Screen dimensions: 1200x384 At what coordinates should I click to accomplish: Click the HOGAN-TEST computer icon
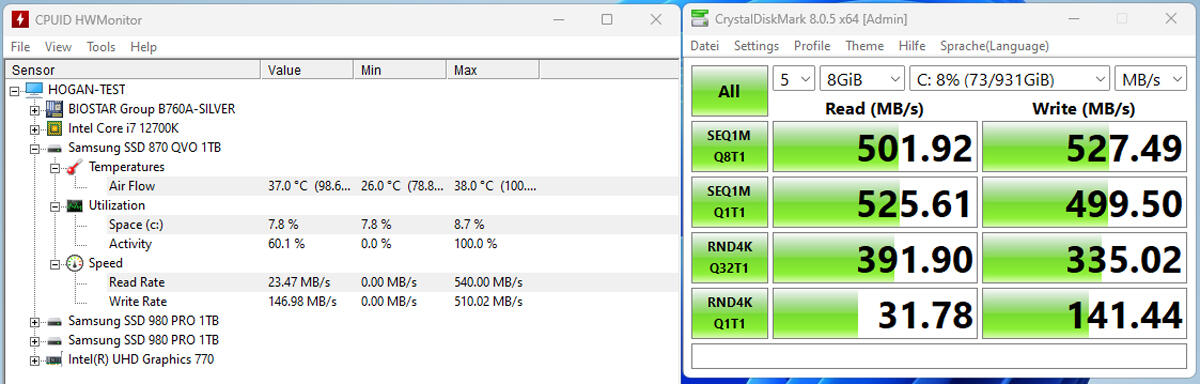pyautogui.click(x=34, y=89)
